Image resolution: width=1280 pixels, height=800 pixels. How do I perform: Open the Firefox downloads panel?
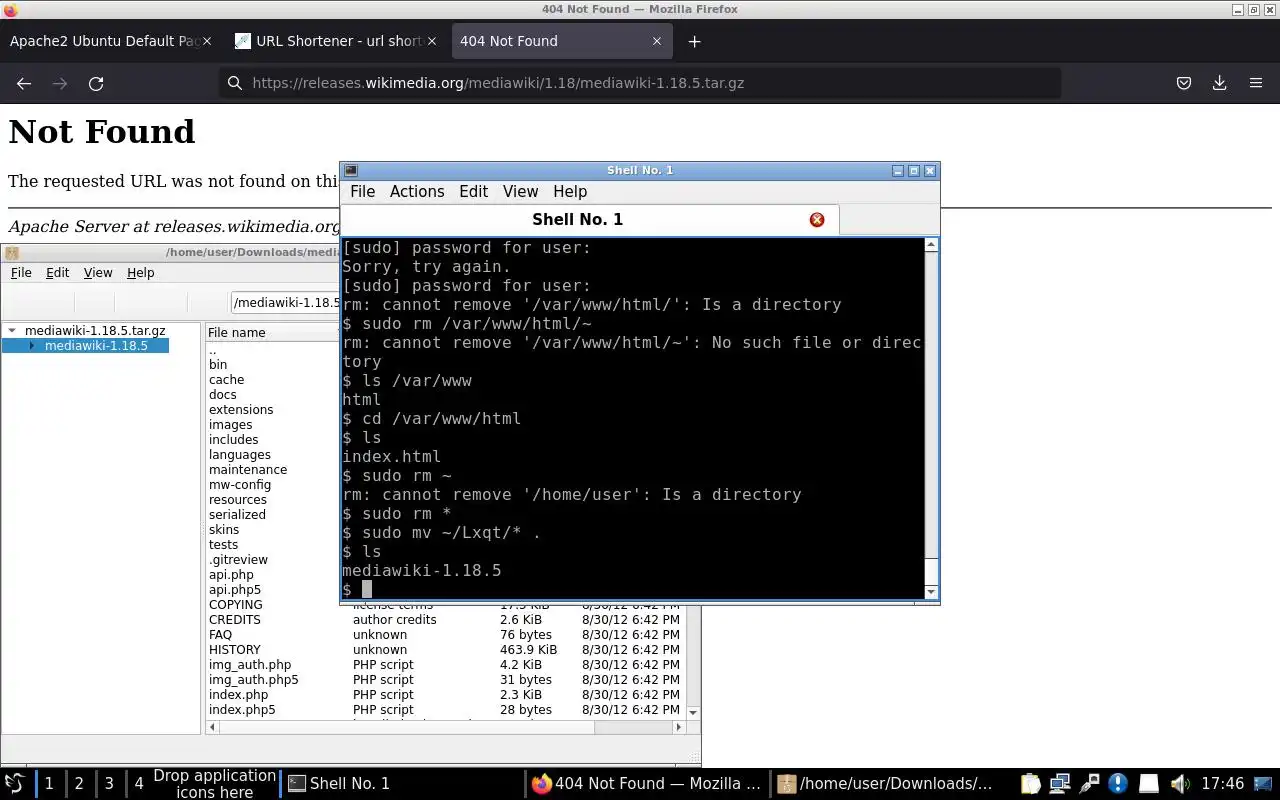coord(1219,83)
